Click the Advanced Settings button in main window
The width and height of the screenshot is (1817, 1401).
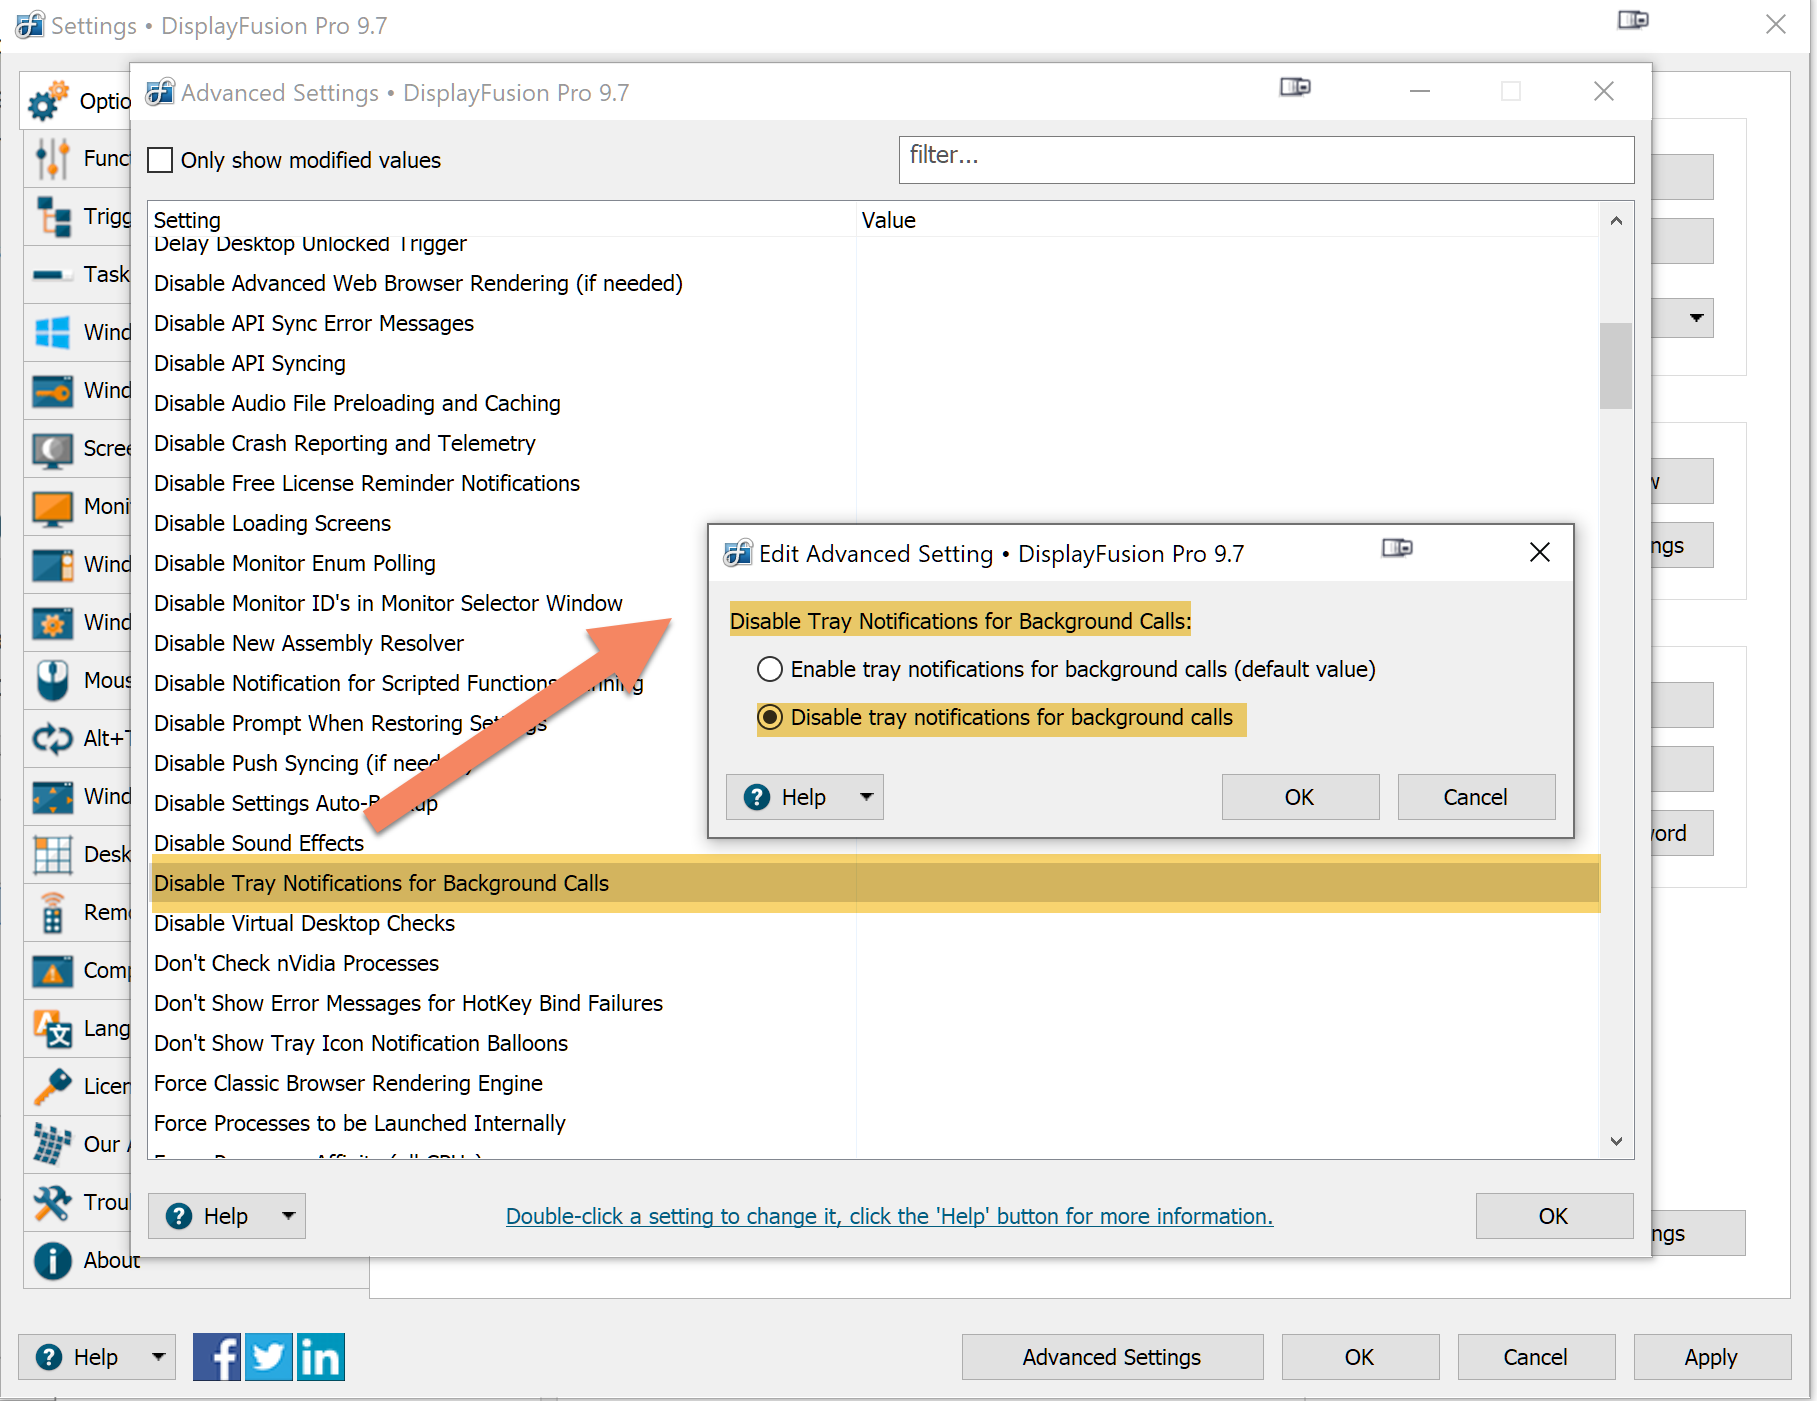coord(1112,1357)
